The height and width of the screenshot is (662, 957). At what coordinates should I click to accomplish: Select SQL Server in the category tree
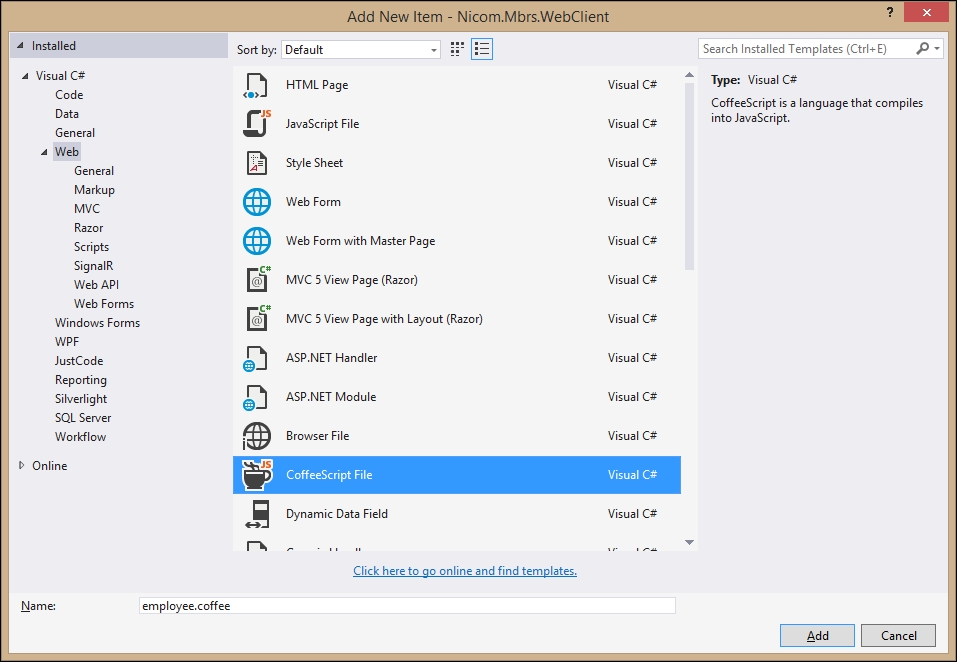tap(83, 418)
